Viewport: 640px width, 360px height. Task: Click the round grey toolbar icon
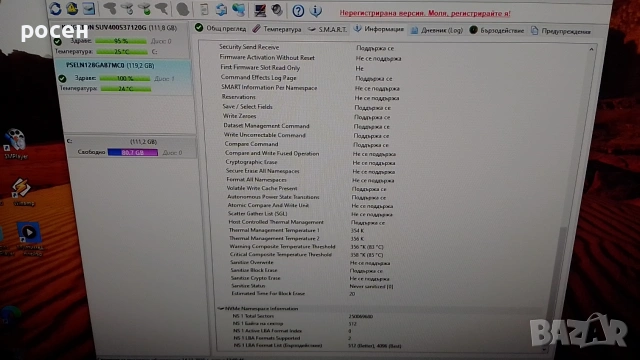[183, 9]
